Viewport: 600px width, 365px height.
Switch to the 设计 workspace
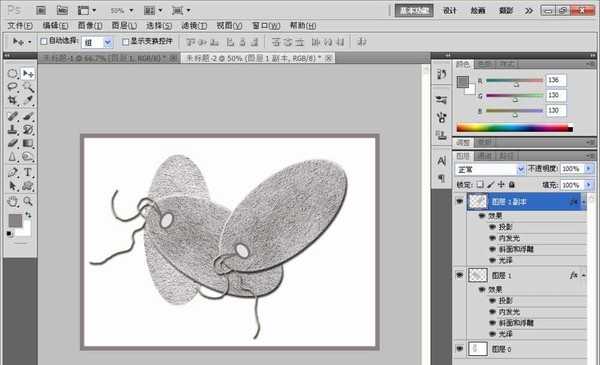(x=449, y=10)
